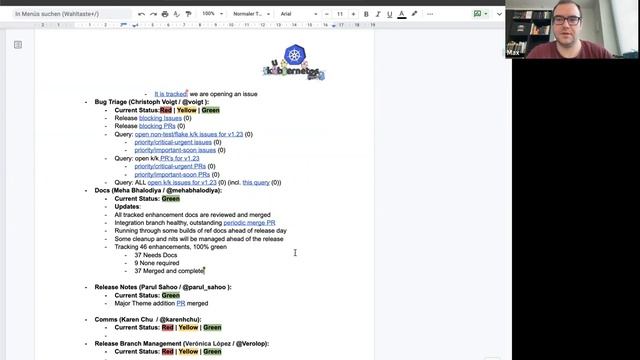The height and width of the screenshot is (360, 640).
Task: Open the 'It is tracked' link
Action: [x=171, y=94]
